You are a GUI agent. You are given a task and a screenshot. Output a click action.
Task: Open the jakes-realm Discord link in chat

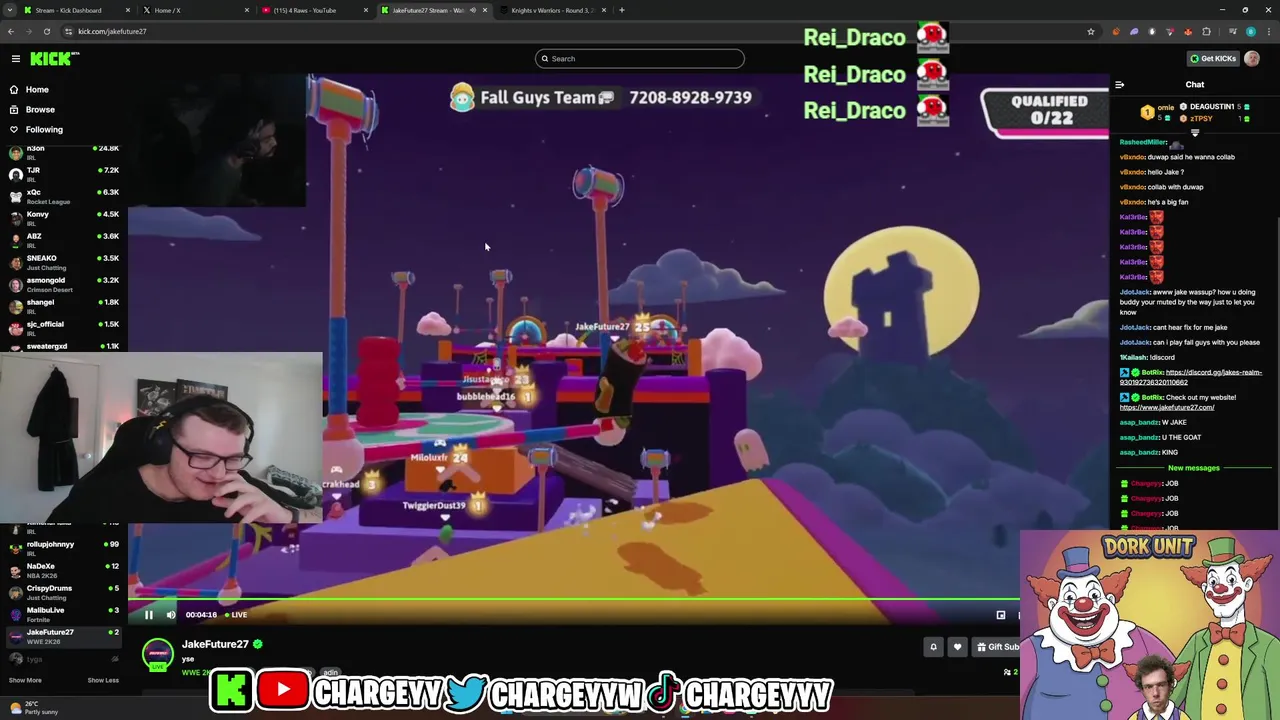click(1190, 377)
